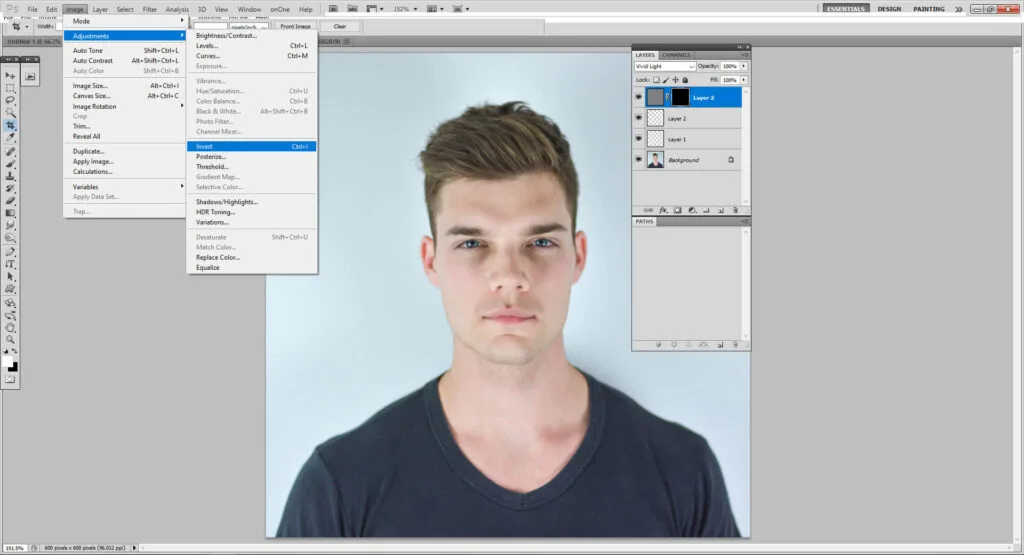Open the Fill slider arrow

744,80
